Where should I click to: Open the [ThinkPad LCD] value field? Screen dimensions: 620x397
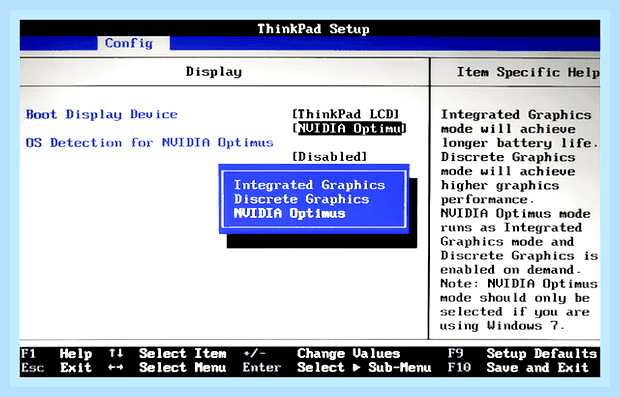tap(346, 114)
